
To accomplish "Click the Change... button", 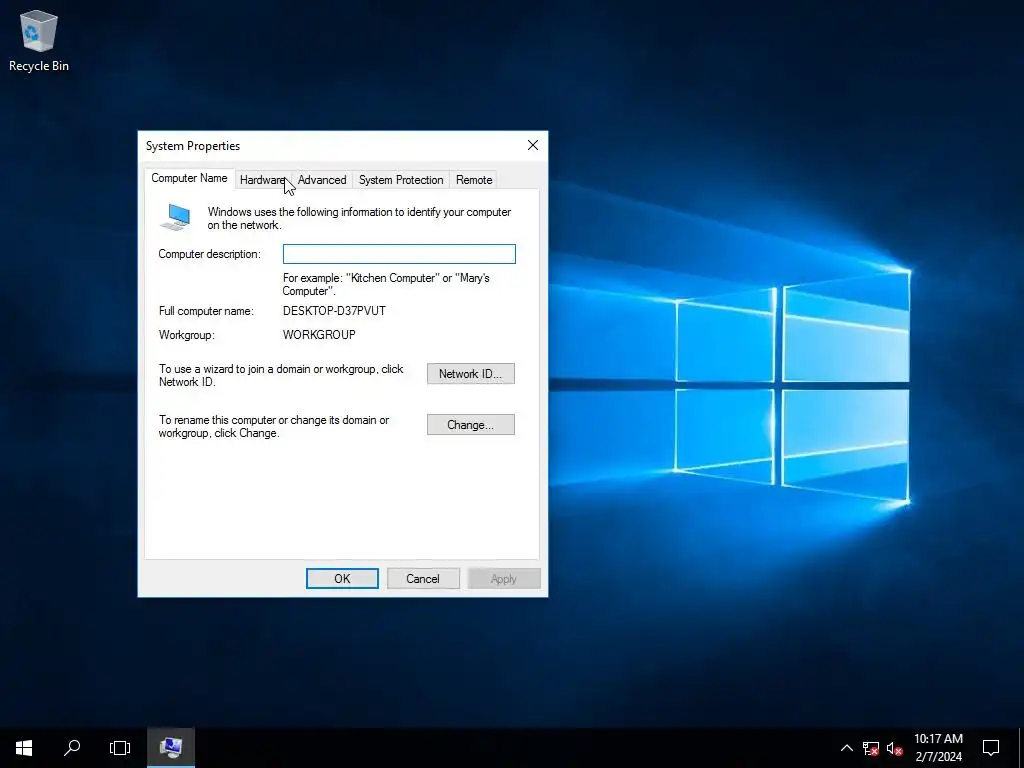I will click(x=471, y=424).
